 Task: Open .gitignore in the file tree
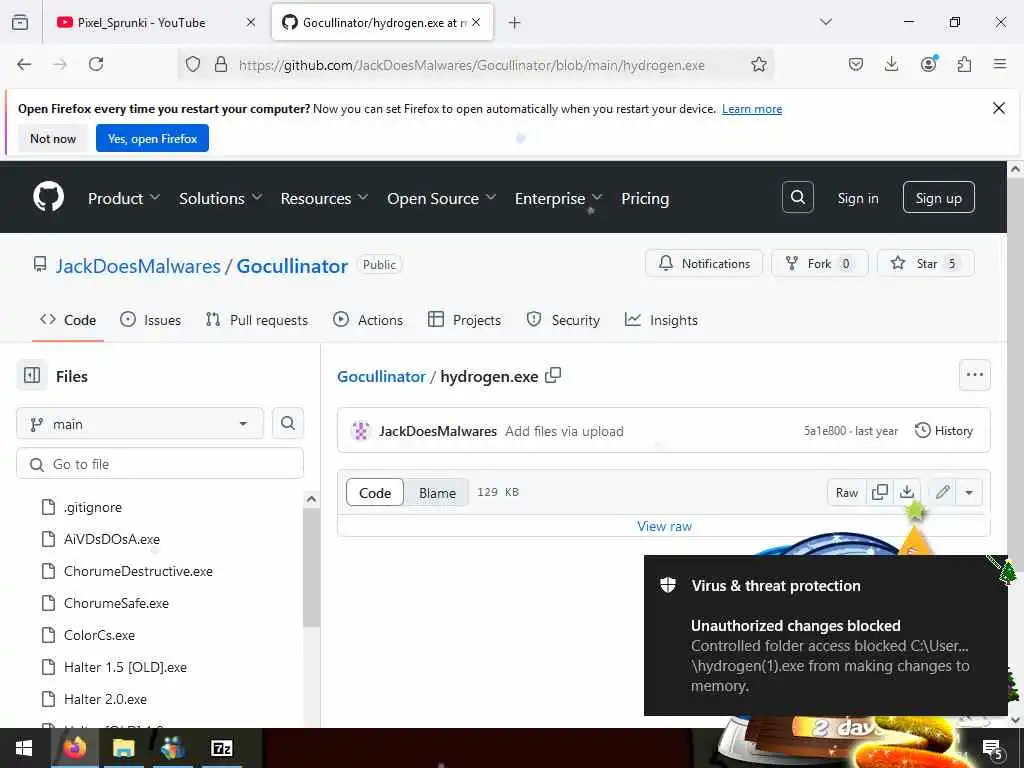click(x=93, y=507)
